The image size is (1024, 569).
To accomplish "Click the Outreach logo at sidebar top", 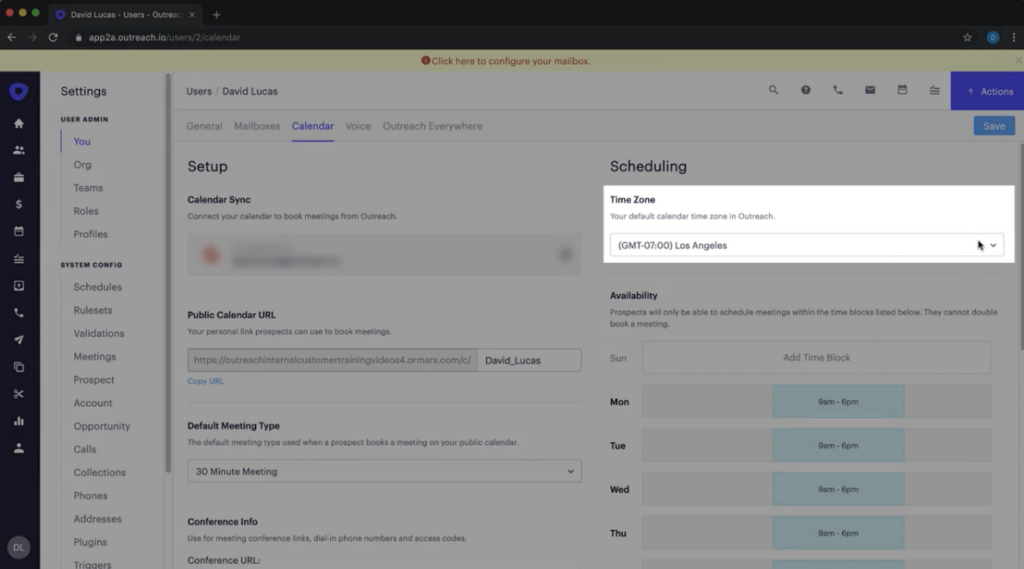I will [19, 91].
